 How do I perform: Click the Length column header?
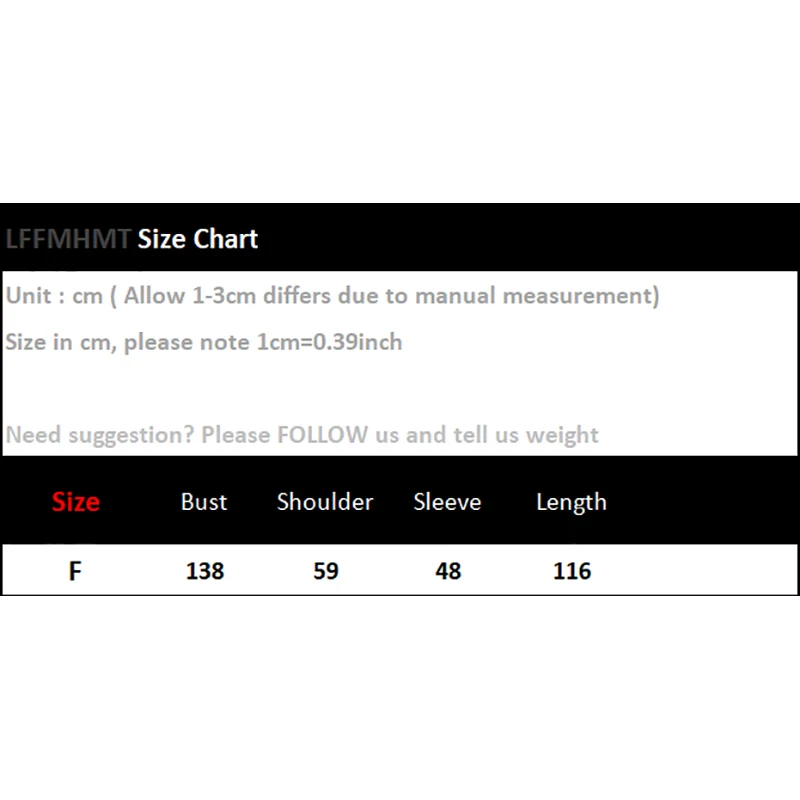571,503
